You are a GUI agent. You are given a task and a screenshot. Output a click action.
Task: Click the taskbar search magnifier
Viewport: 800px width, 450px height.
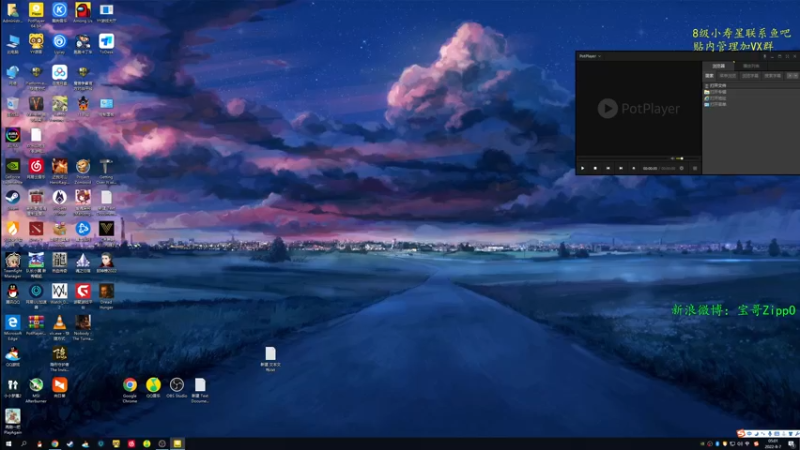tap(23, 444)
